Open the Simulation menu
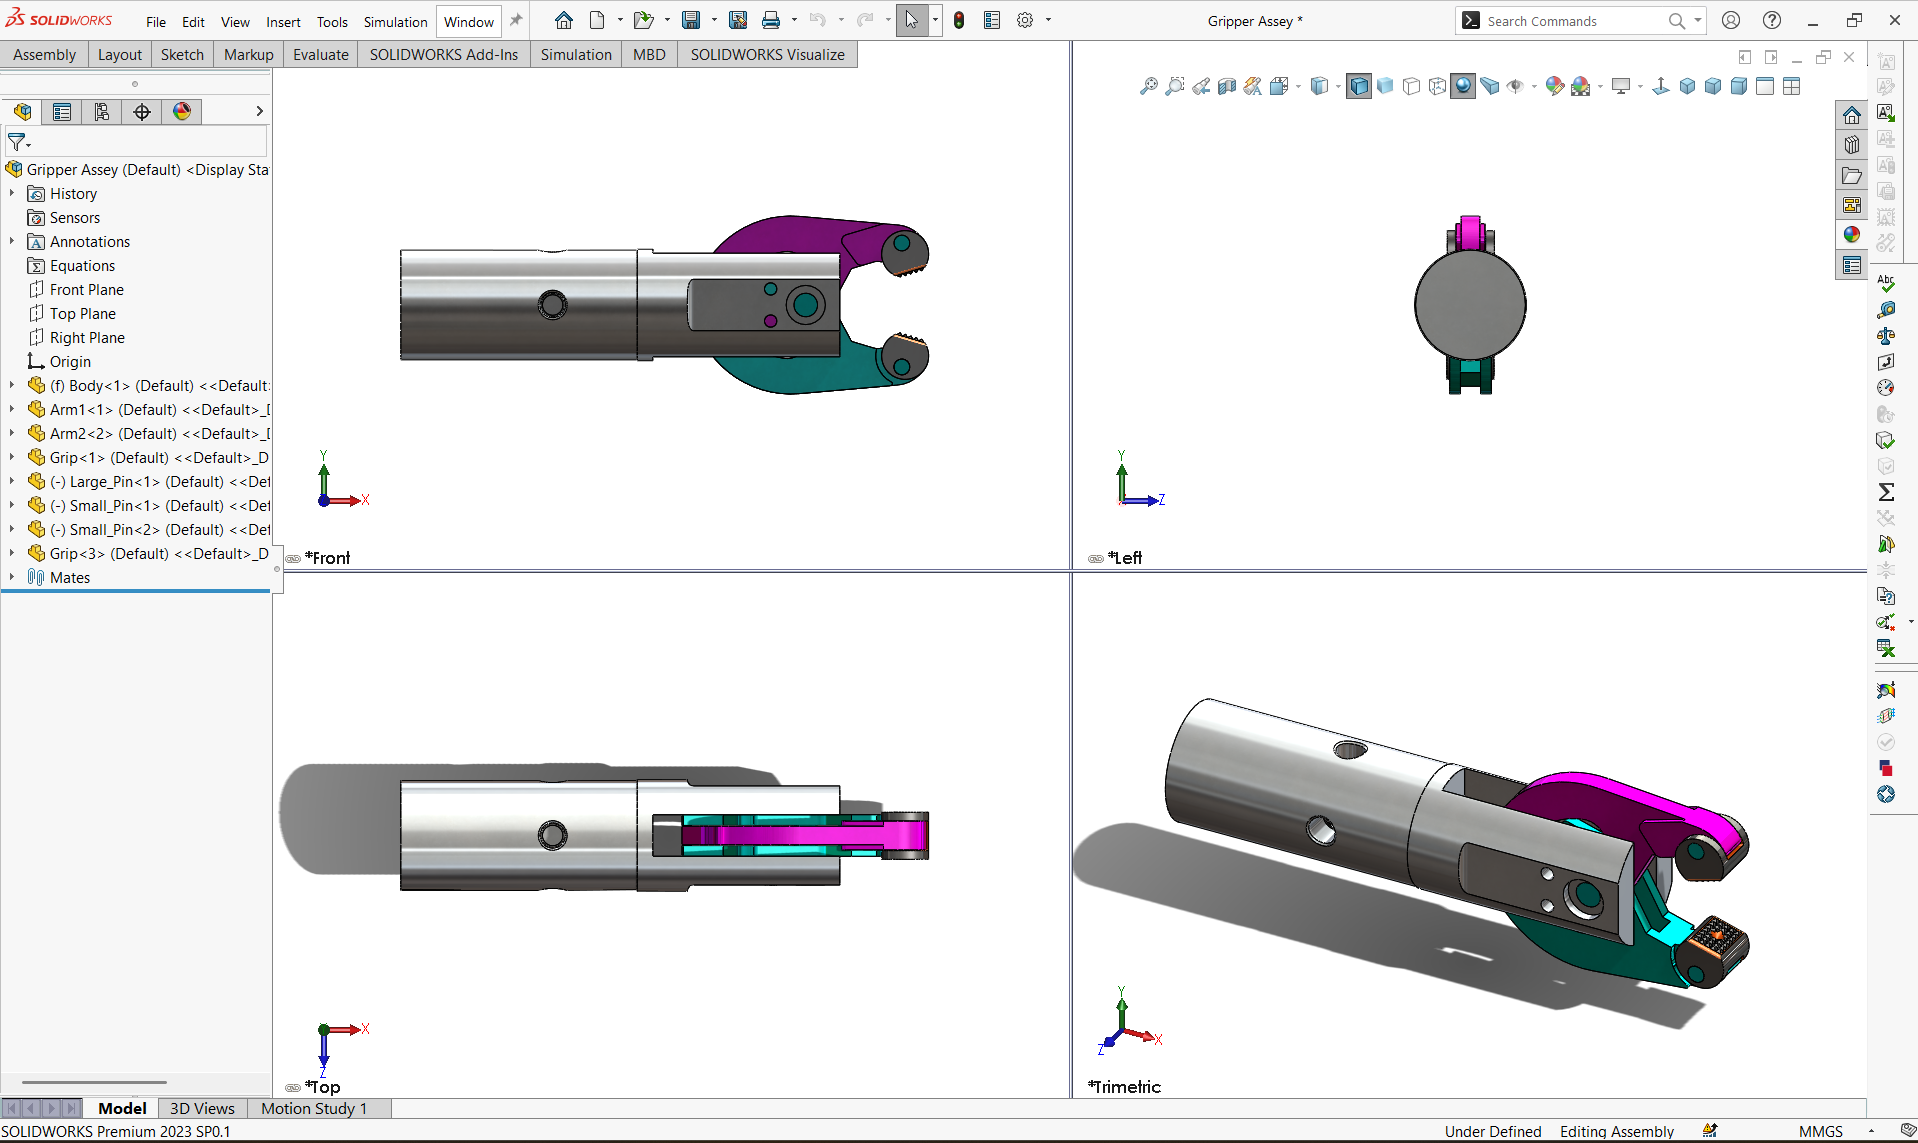 coord(395,21)
